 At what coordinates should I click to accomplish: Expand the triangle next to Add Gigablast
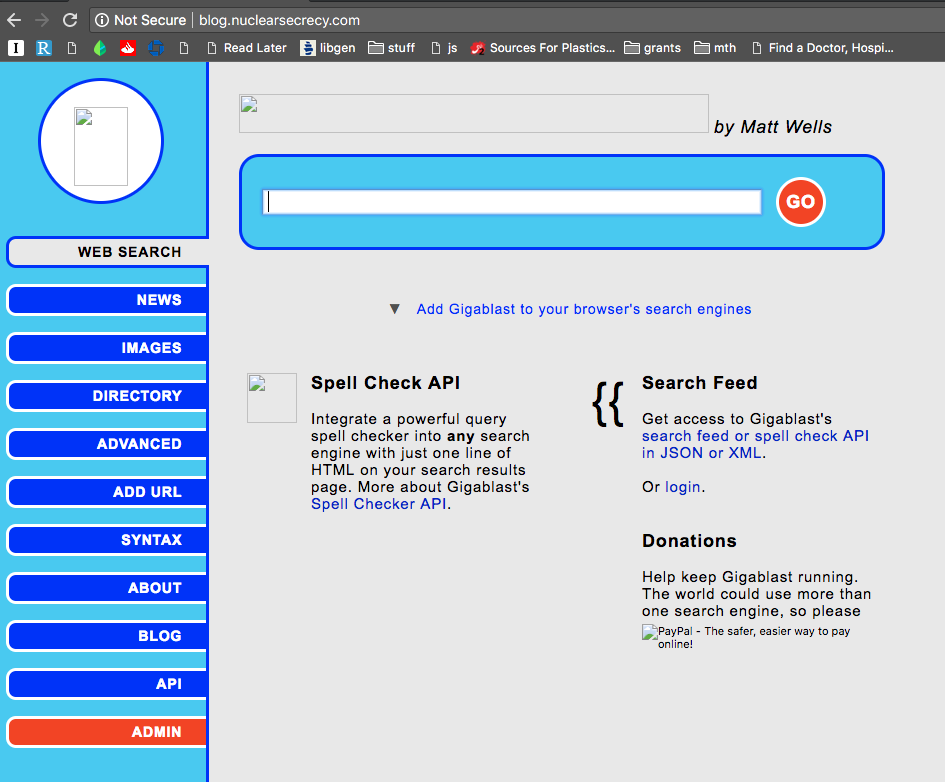click(395, 309)
